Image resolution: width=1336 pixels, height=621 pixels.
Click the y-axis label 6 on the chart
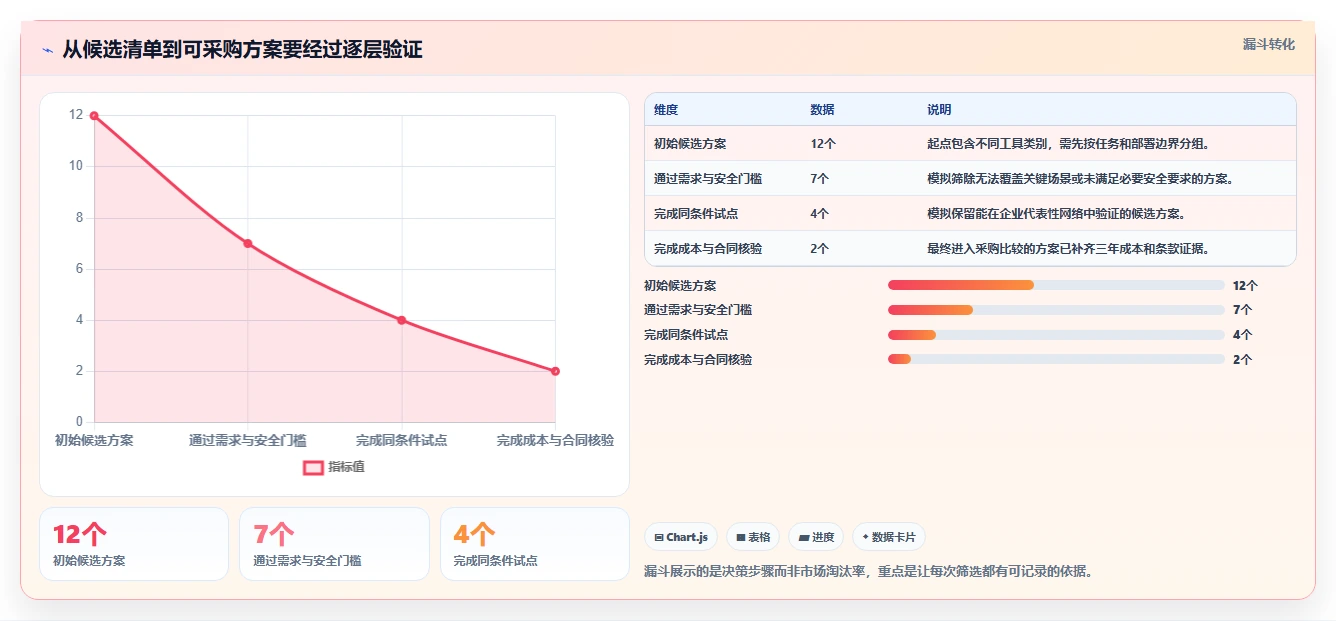pyautogui.click(x=79, y=269)
